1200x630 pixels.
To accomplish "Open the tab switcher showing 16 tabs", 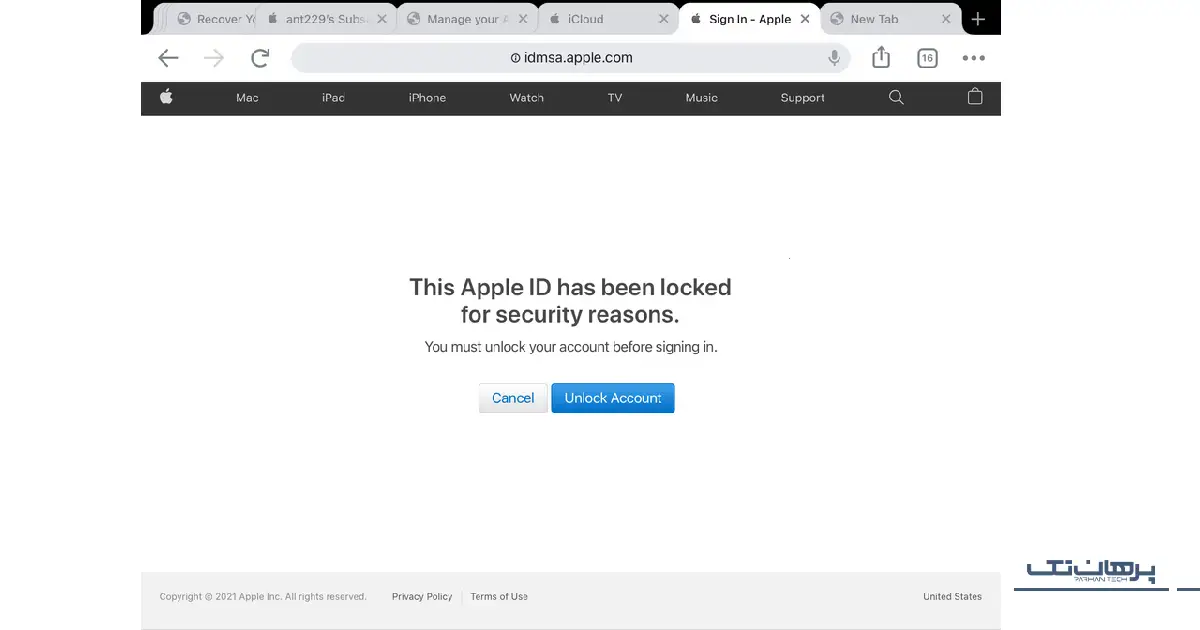I will (927, 58).
